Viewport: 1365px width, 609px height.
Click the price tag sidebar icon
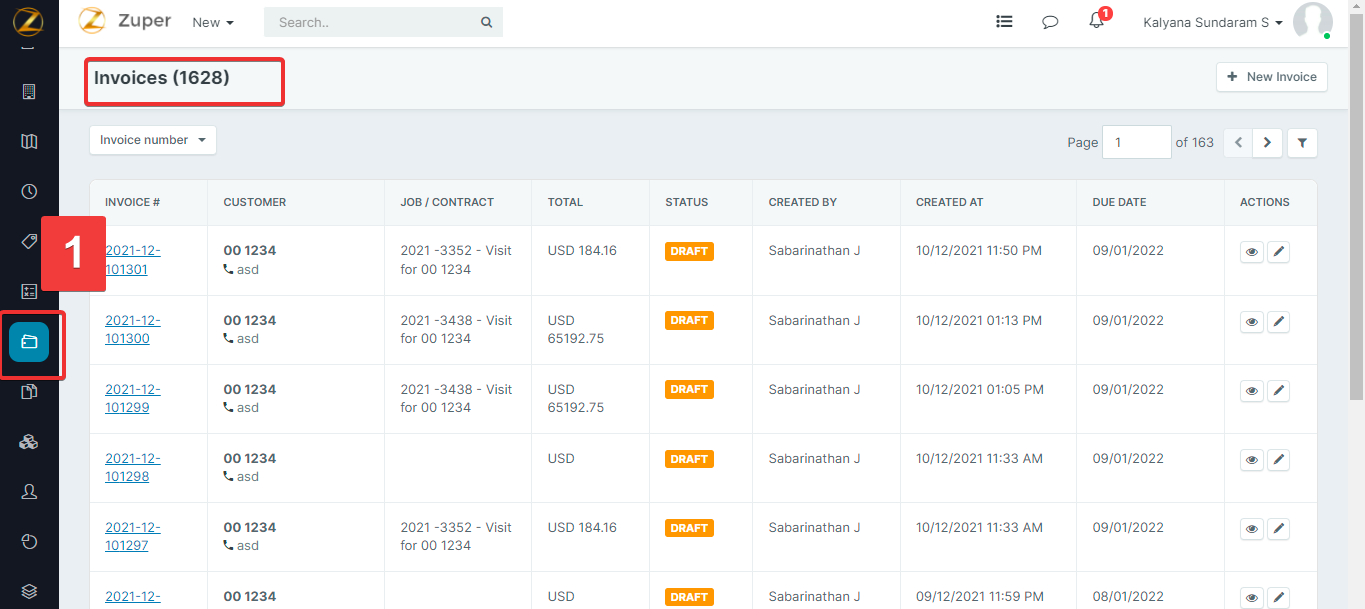(29, 241)
